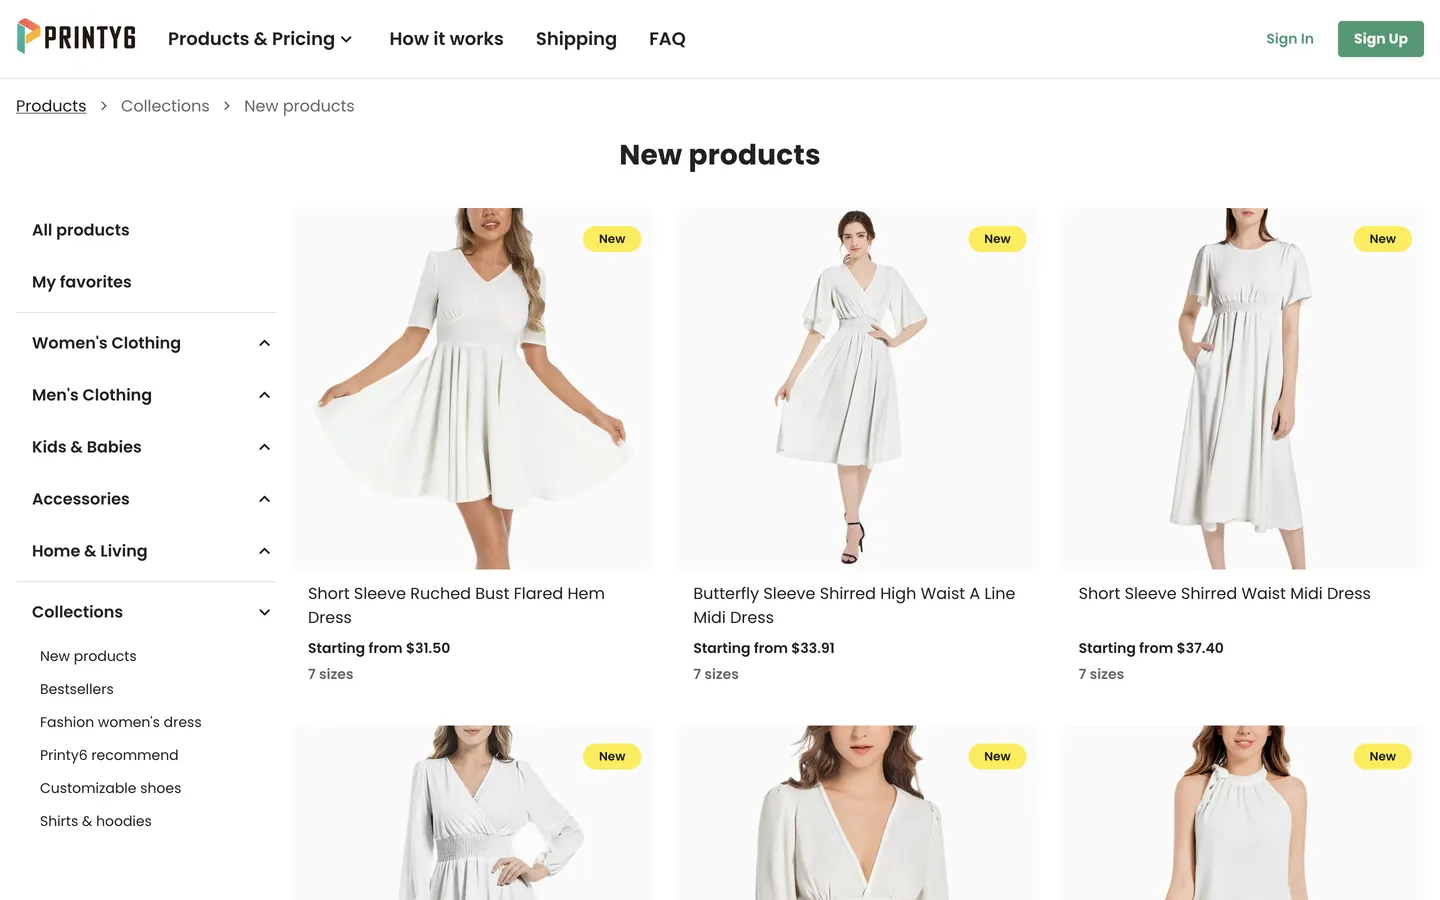Click the Sign In link
The height and width of the screenshot is (900, 1440).
[1289, 39]
